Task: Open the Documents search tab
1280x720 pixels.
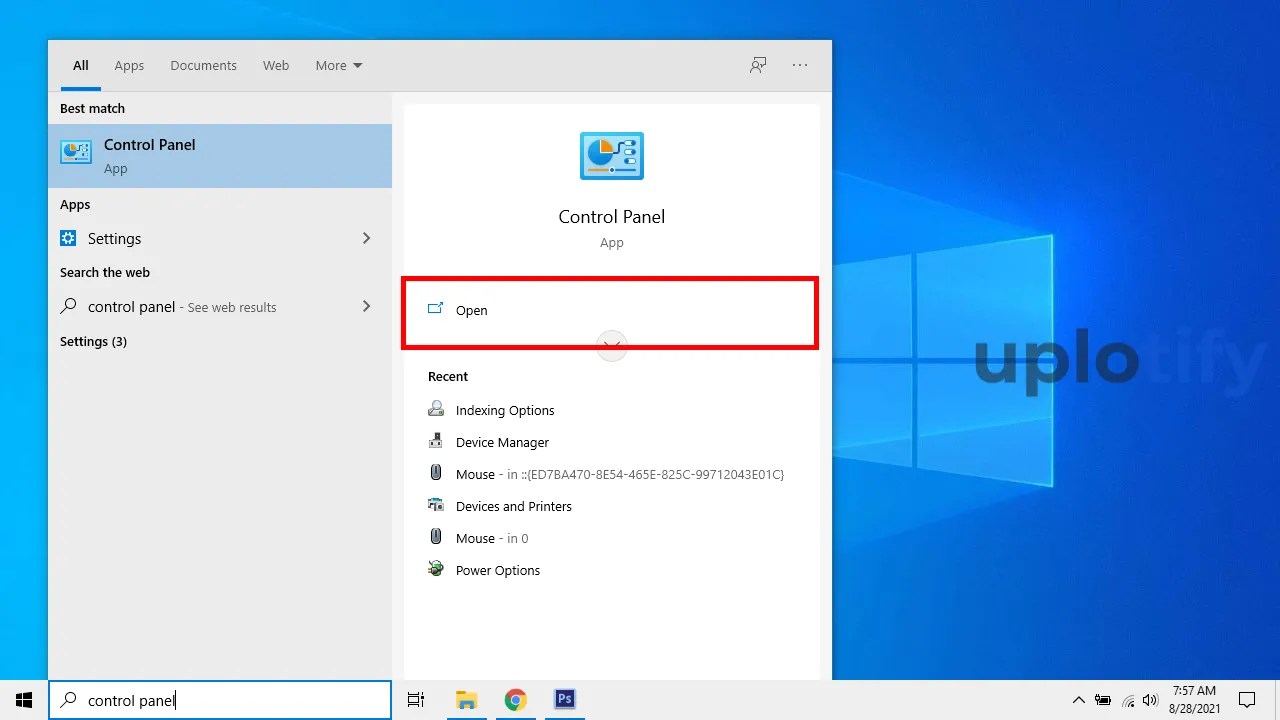Action: click(x=203, y=66)
